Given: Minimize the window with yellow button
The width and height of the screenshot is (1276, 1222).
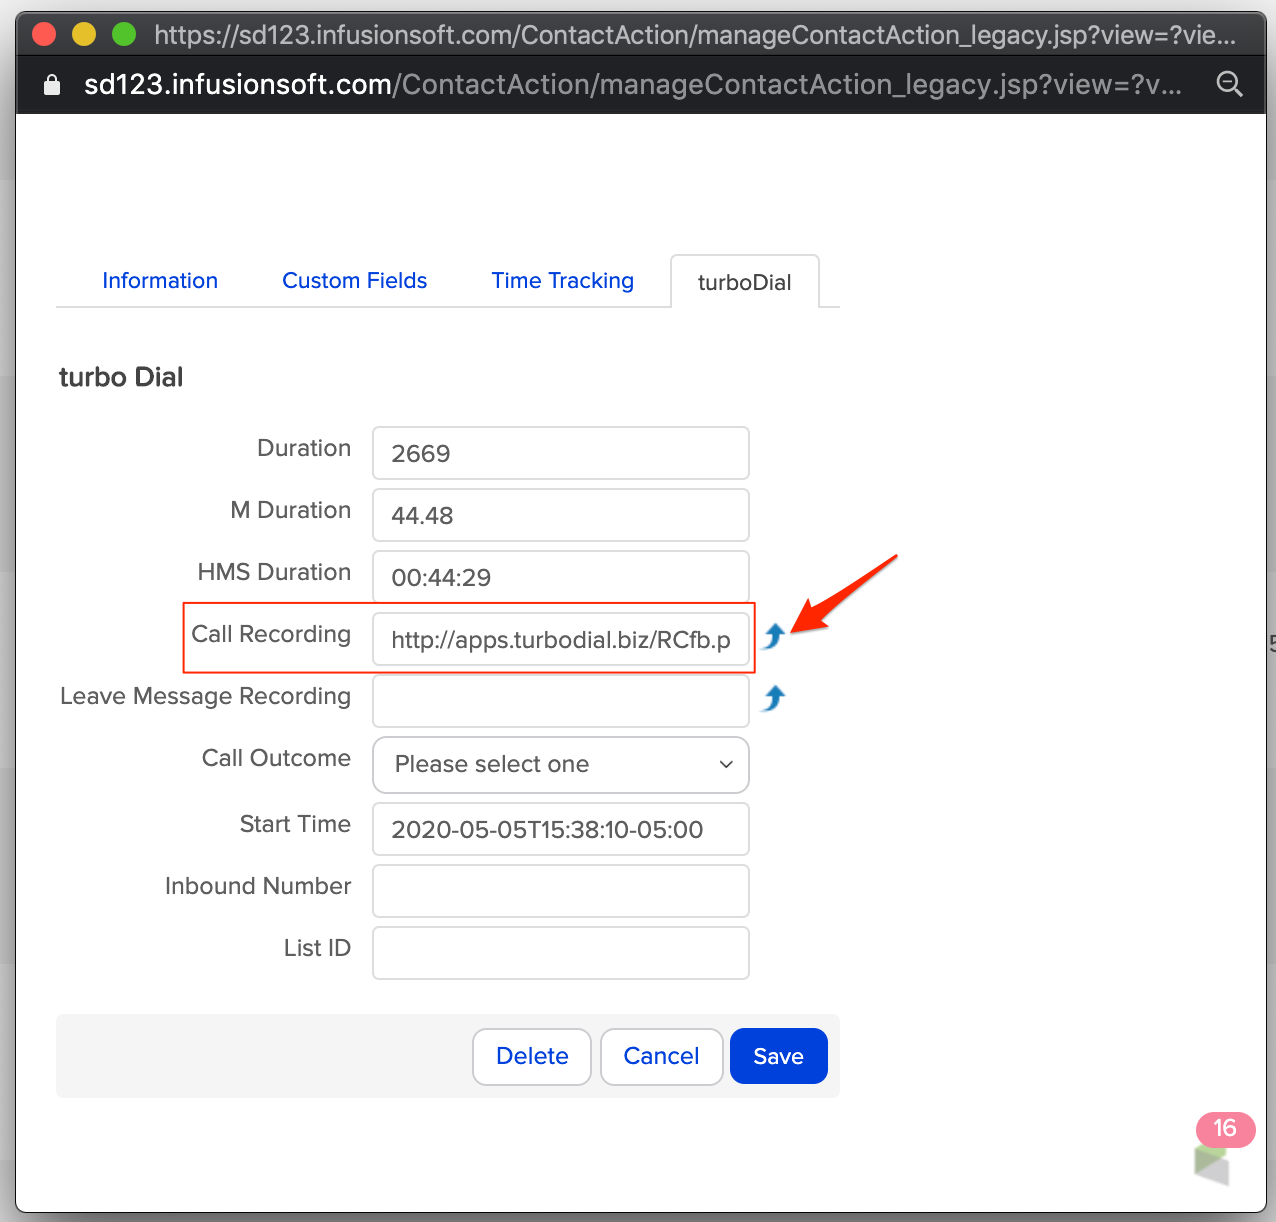Looking at the screenshot, I should [84, 35].
